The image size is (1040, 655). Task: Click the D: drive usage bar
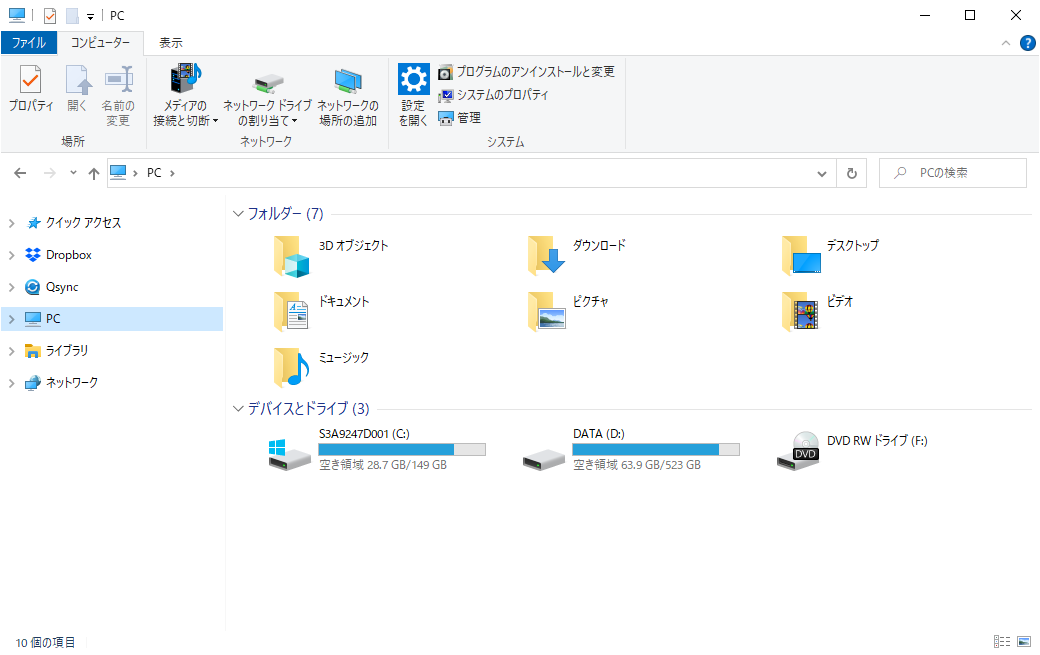[x=656, y=449]
